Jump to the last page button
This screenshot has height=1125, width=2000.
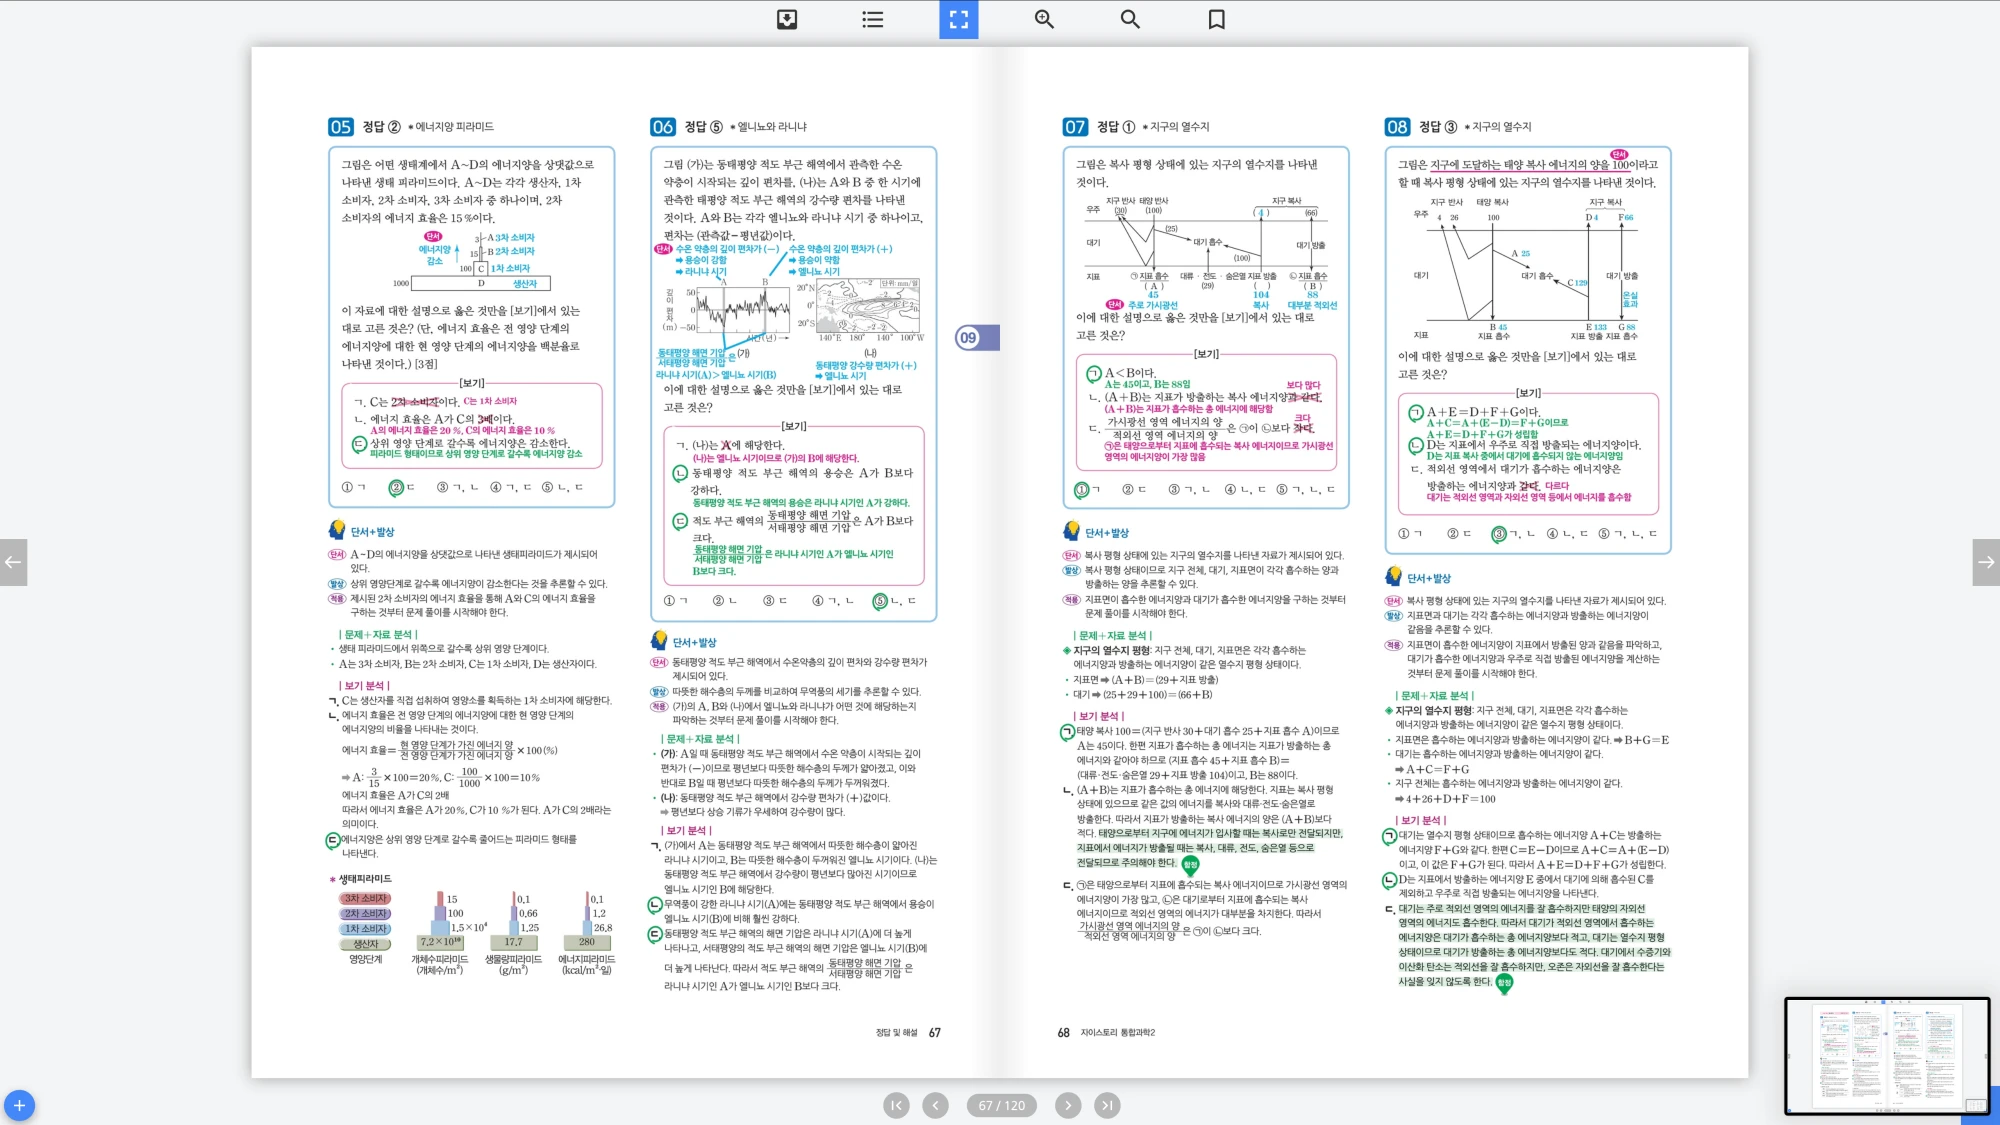tap(1107, 1105)
